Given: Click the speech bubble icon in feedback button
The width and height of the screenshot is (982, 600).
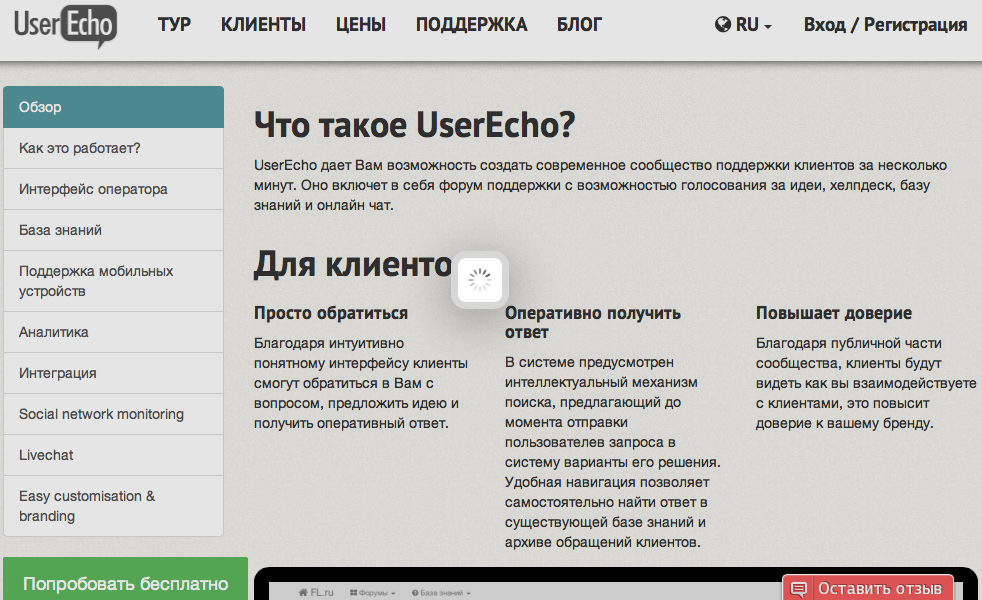Looking at the screenshot, I should (799, 589).
